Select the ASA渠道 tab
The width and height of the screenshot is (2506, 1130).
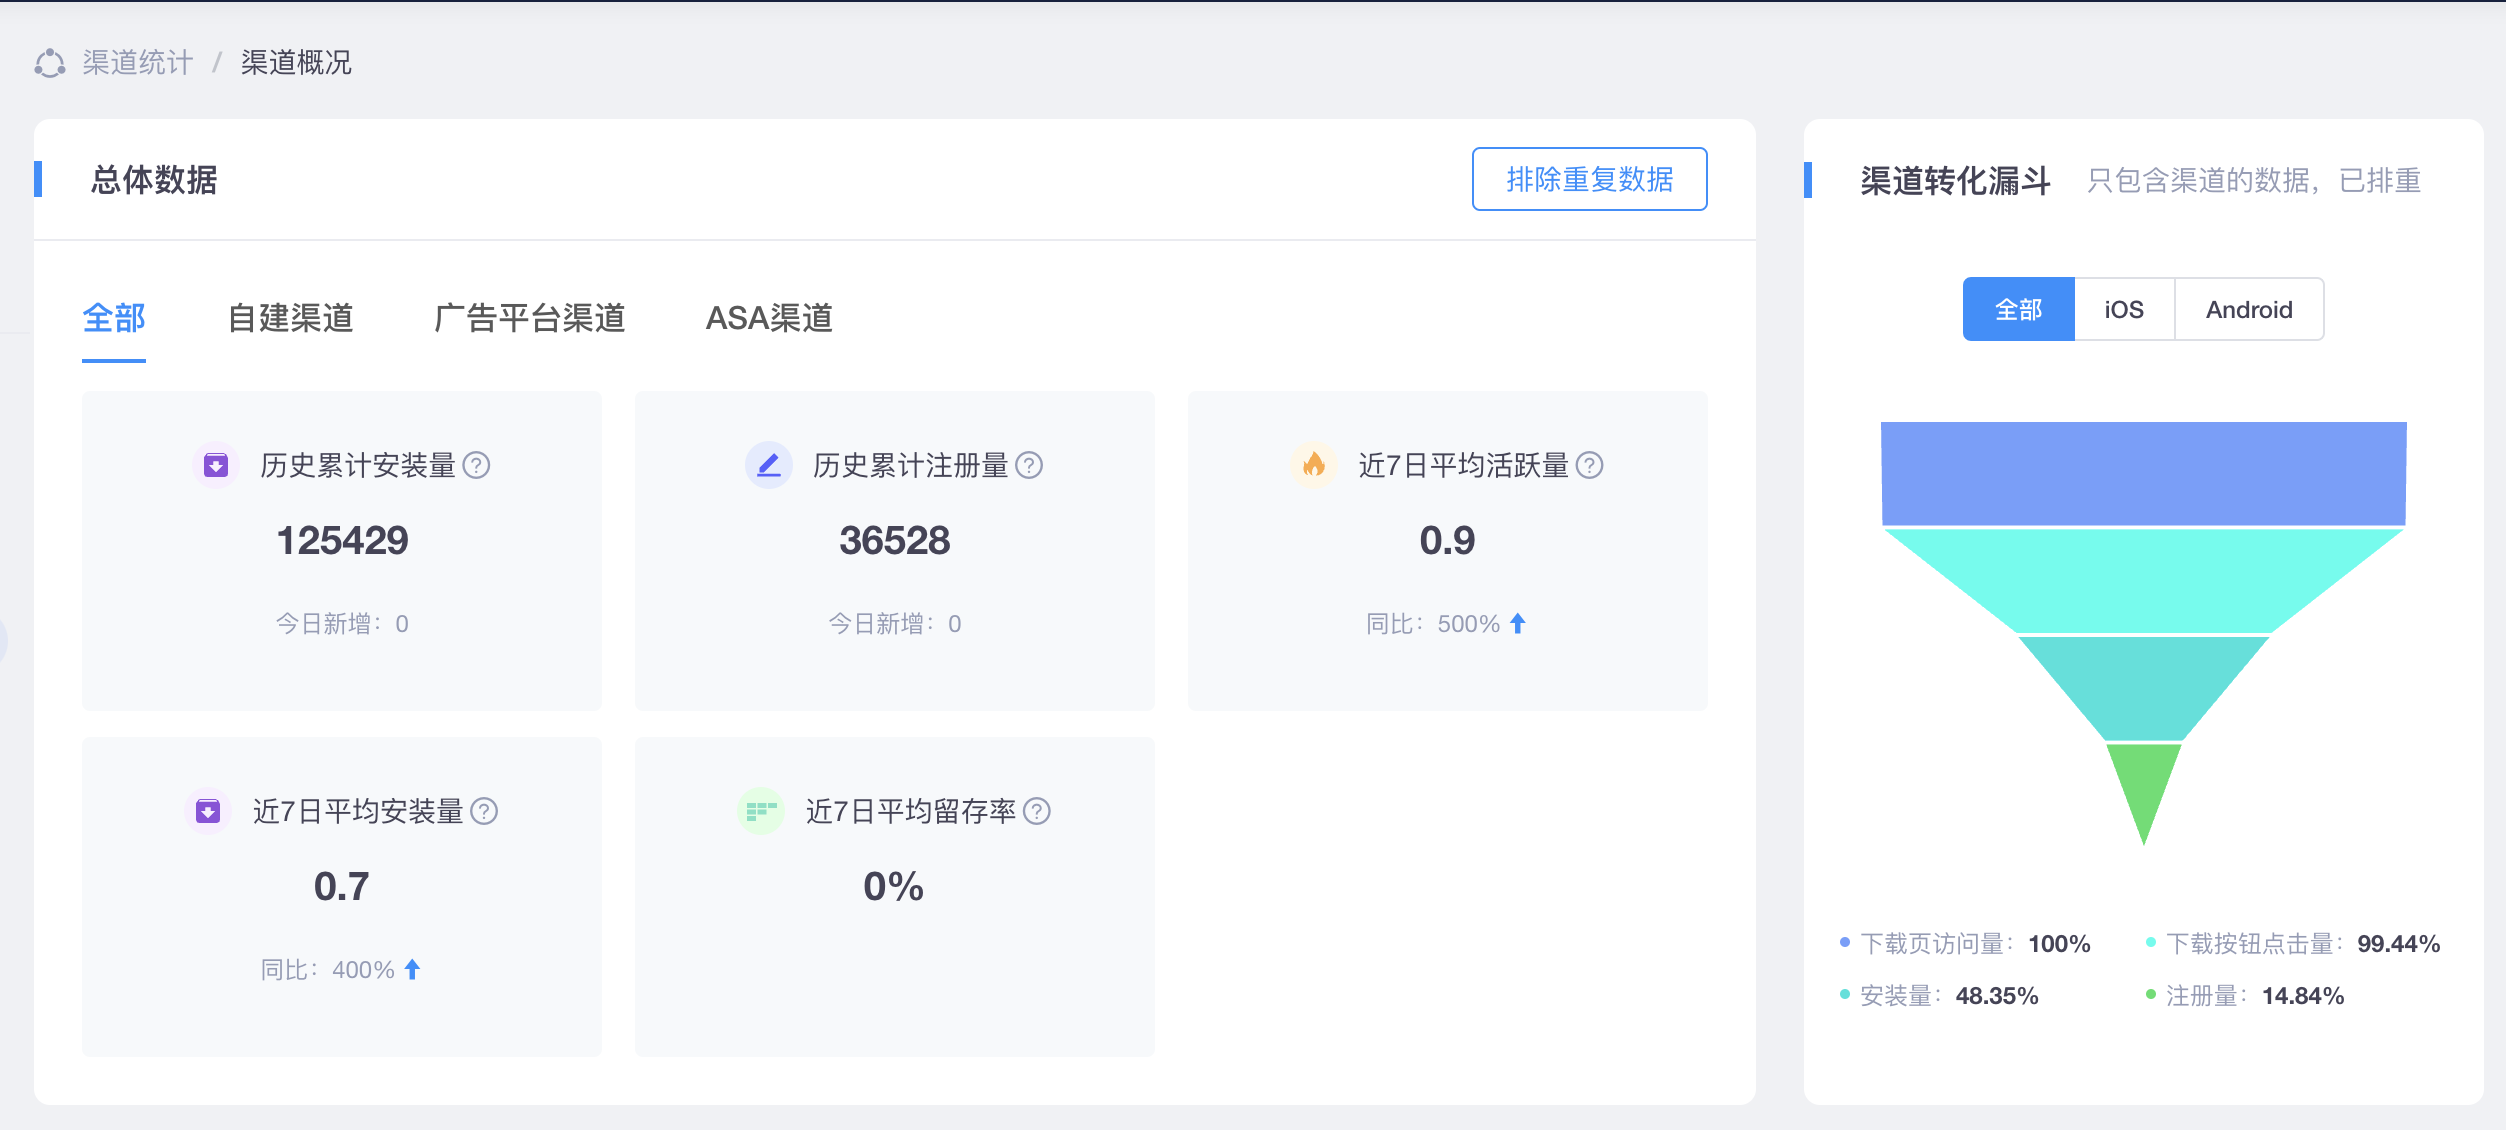[769, 318]
